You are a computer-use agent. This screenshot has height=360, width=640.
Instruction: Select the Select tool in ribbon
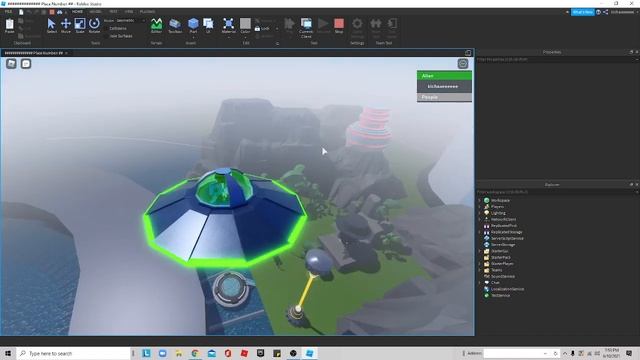[x=51, y=26]
